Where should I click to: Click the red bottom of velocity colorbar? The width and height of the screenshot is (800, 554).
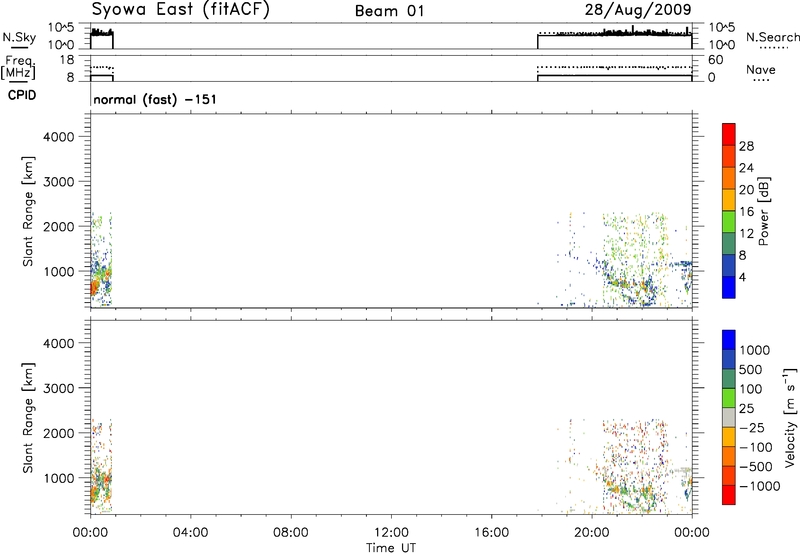[x=729, y=495]
